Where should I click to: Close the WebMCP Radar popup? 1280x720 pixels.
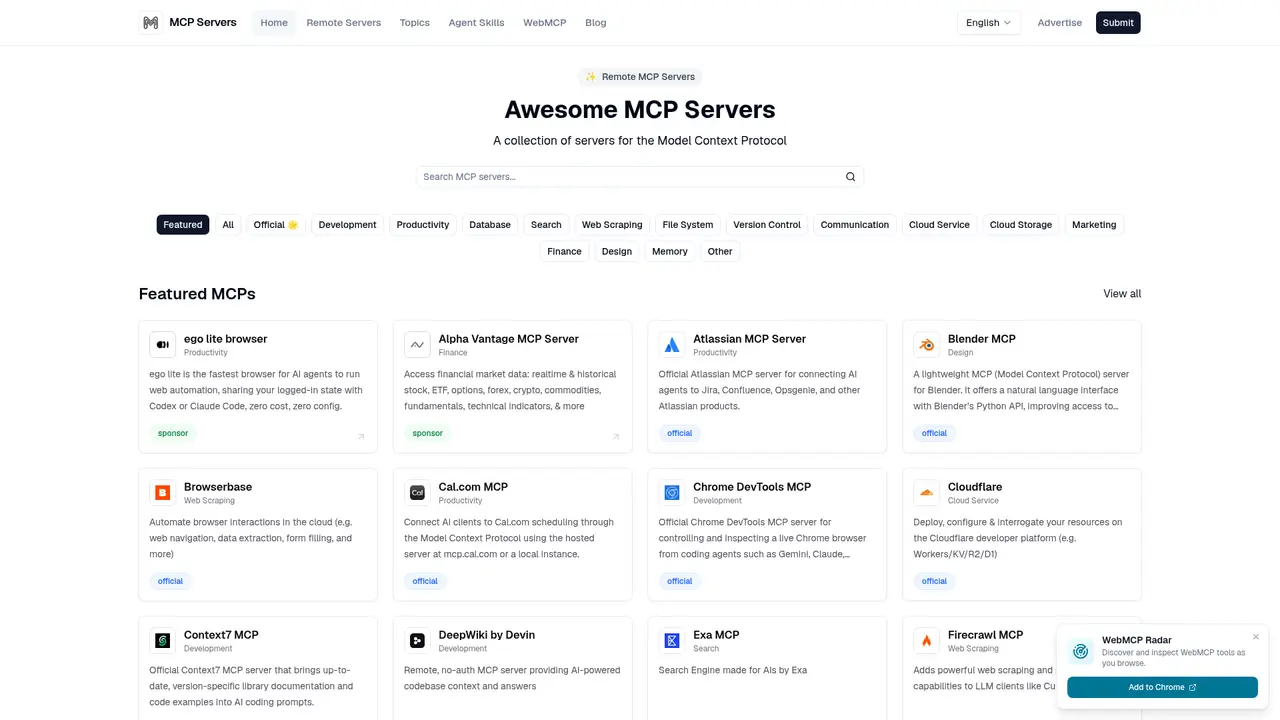[x=1256, y=637]
